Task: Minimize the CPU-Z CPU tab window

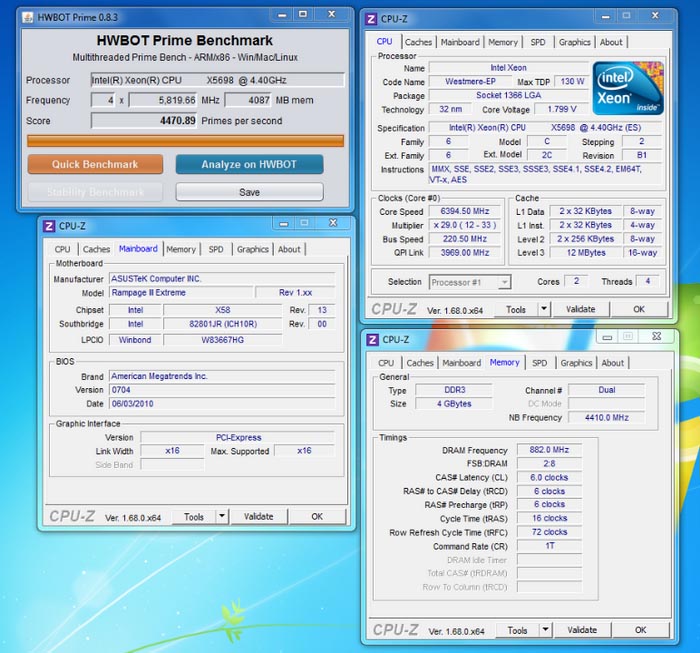Action: tap(605, 16)
